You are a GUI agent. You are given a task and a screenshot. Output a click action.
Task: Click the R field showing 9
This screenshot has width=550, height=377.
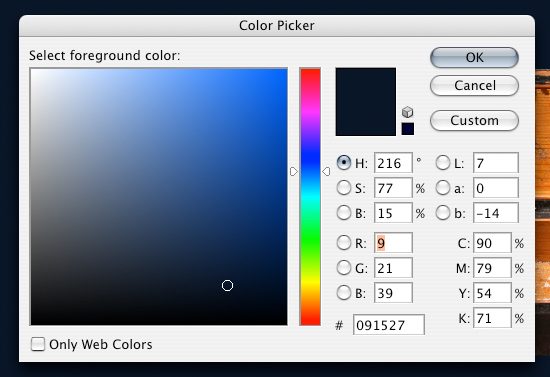click(x=393, y=243)
